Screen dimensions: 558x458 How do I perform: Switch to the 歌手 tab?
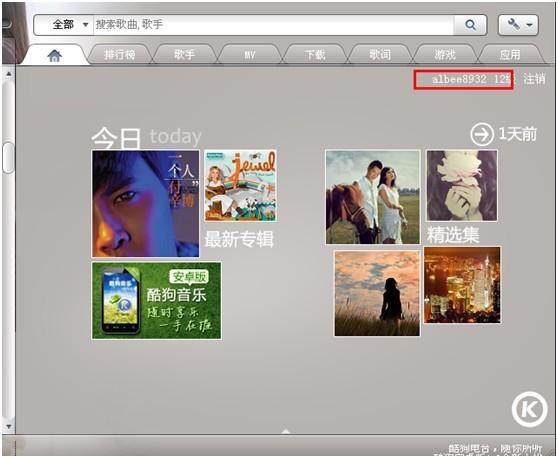(x=184, y=55)
